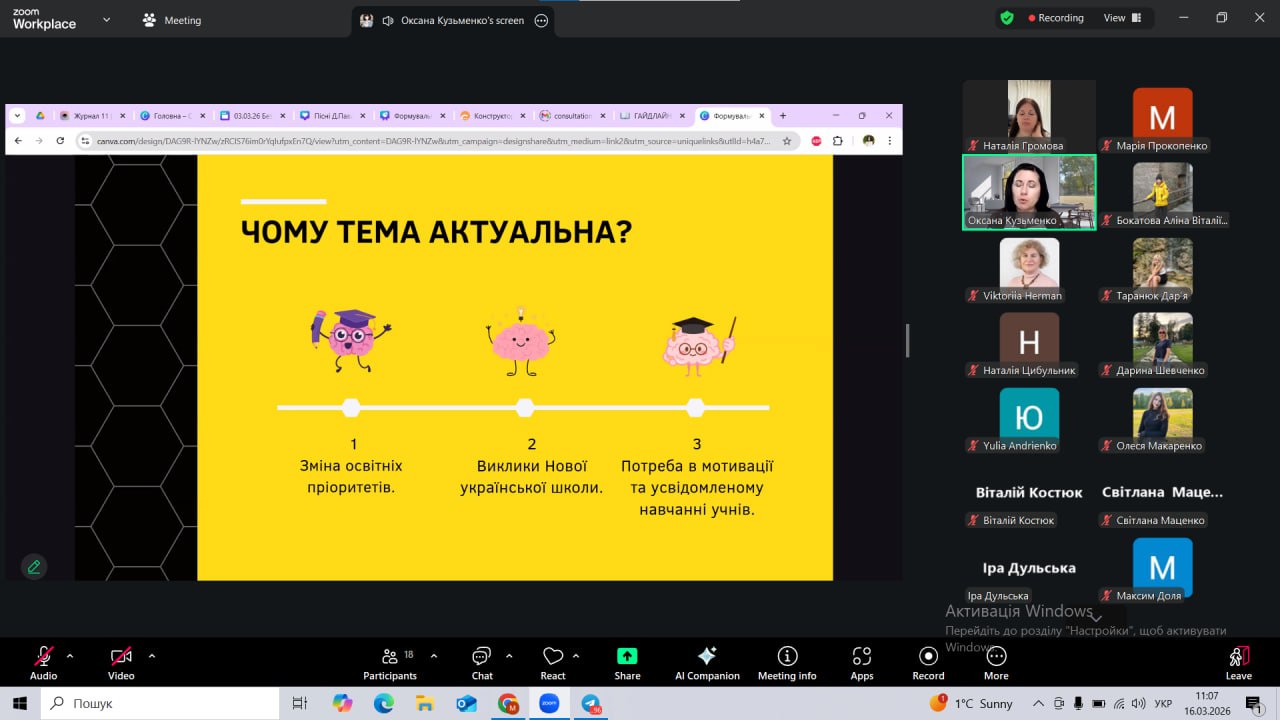Image resolution: width=1280 pixels, height=720 pixels.
Task: Expand audio options arrow next to Audio
Action: coord(70,656)
